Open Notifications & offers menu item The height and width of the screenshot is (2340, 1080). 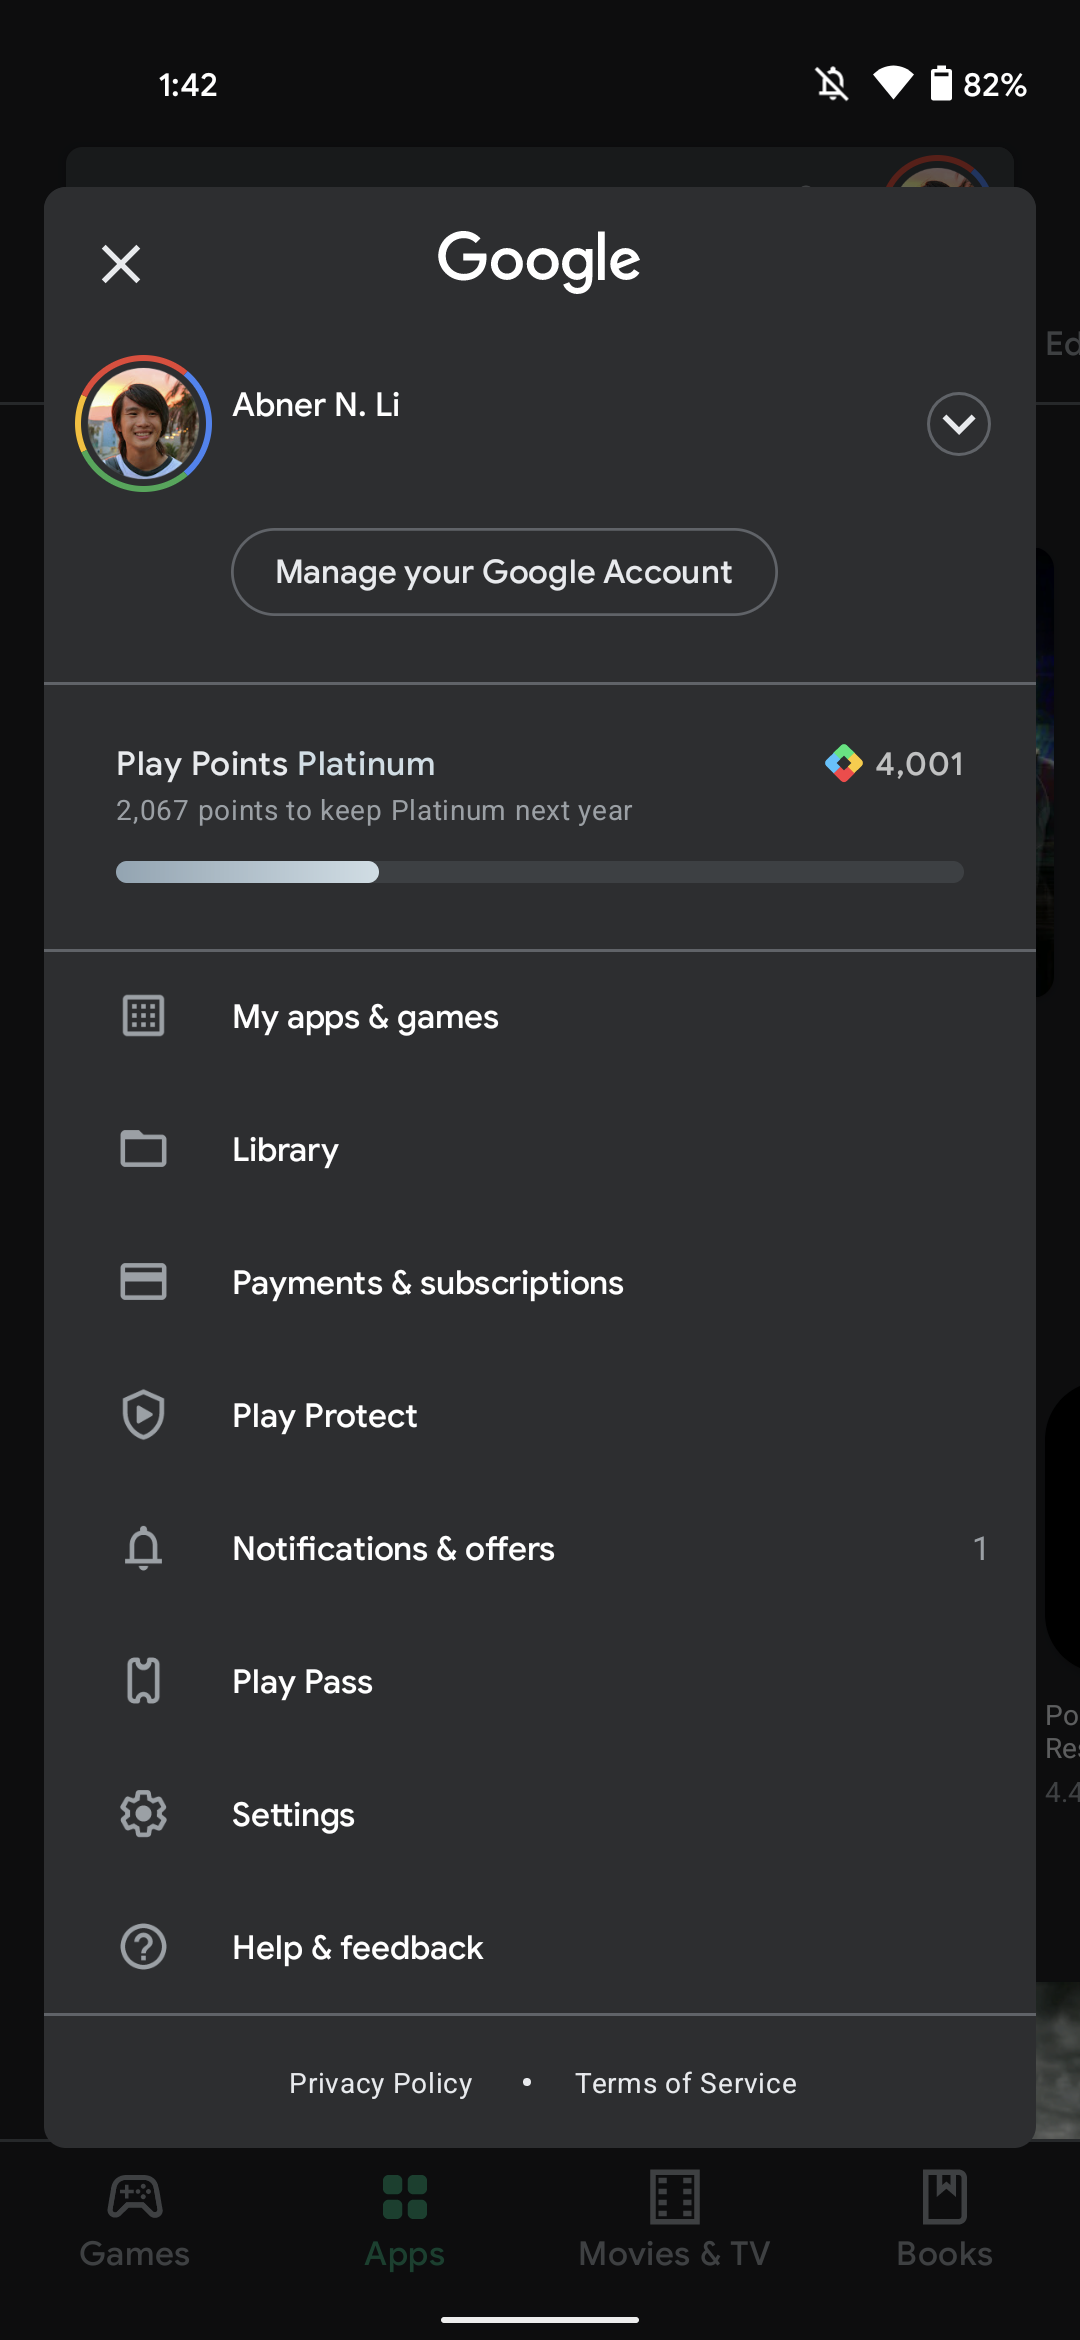(x=394, y=1549)
